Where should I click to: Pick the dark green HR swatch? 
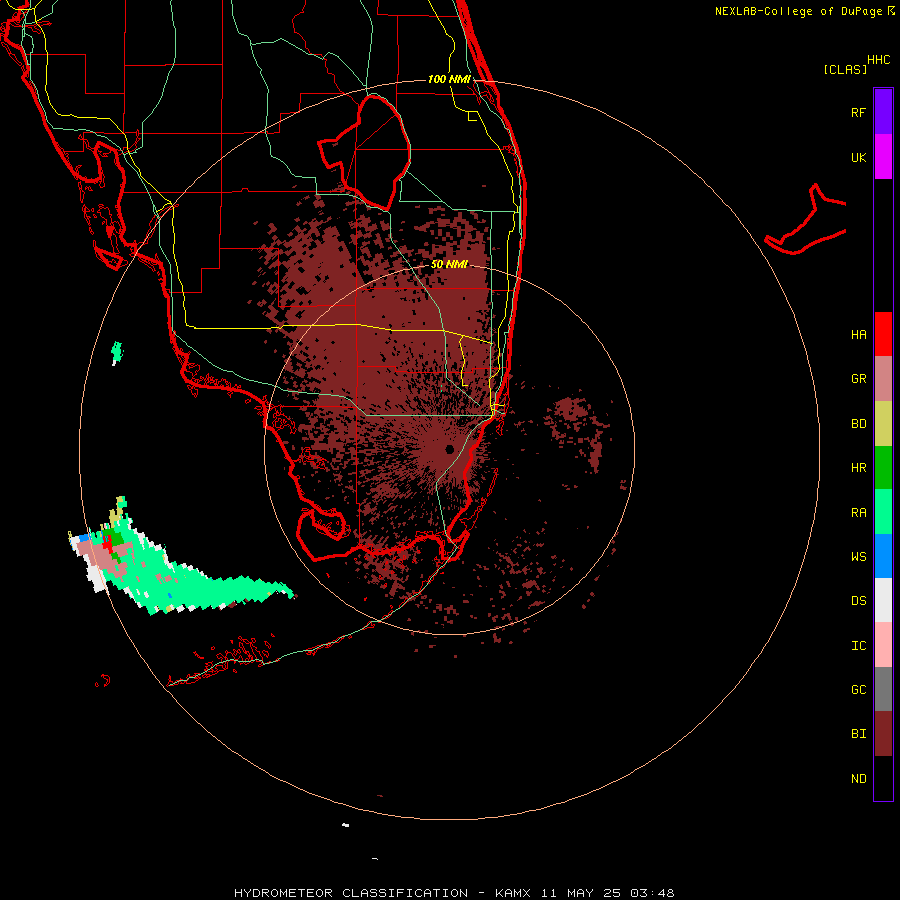click(883, 468)
